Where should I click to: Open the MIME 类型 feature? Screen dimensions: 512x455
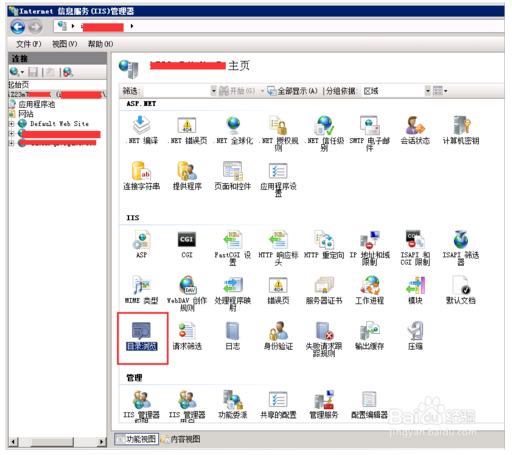tap(142, 290)
